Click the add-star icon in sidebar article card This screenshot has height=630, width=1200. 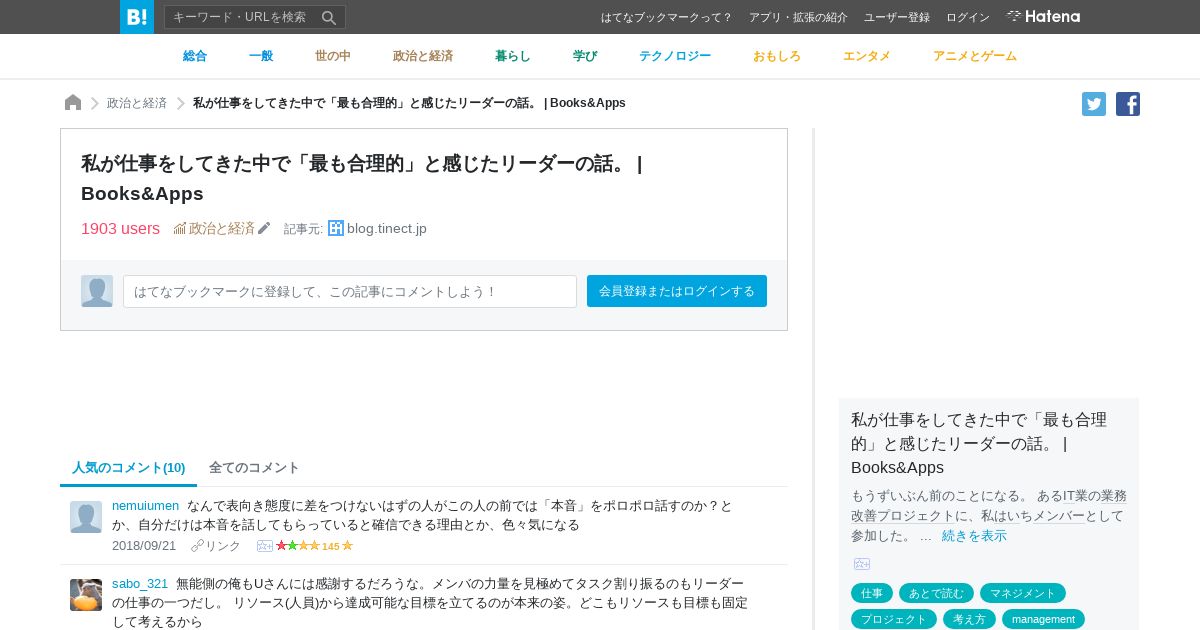862,564
